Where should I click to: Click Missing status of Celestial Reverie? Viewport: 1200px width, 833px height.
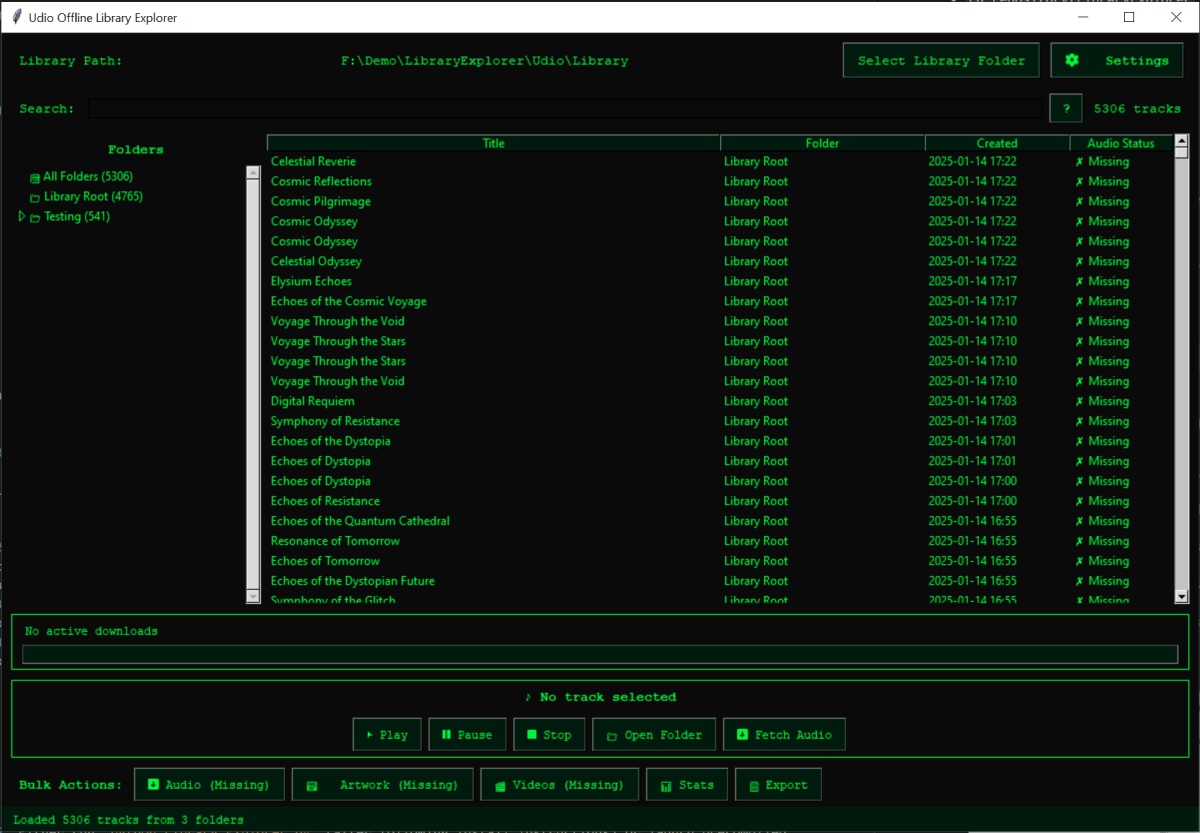point(1102,161)
